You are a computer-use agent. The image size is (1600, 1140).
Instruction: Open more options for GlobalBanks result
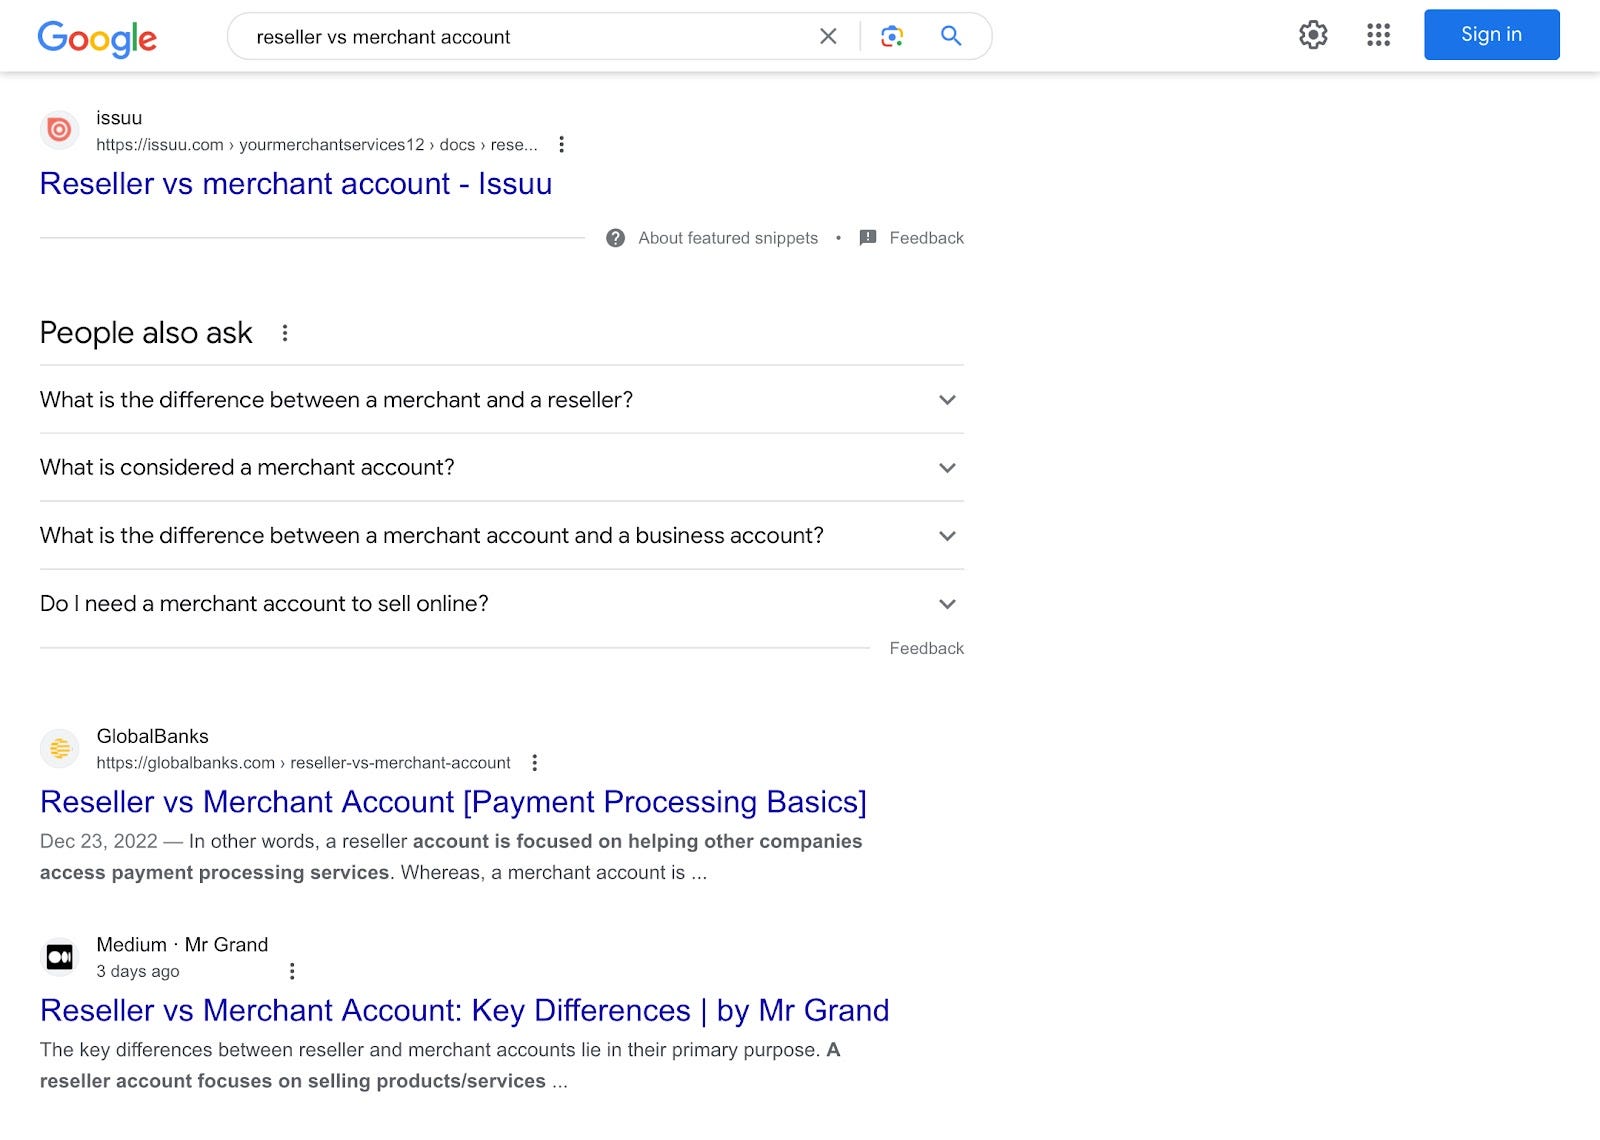(535, 763)
